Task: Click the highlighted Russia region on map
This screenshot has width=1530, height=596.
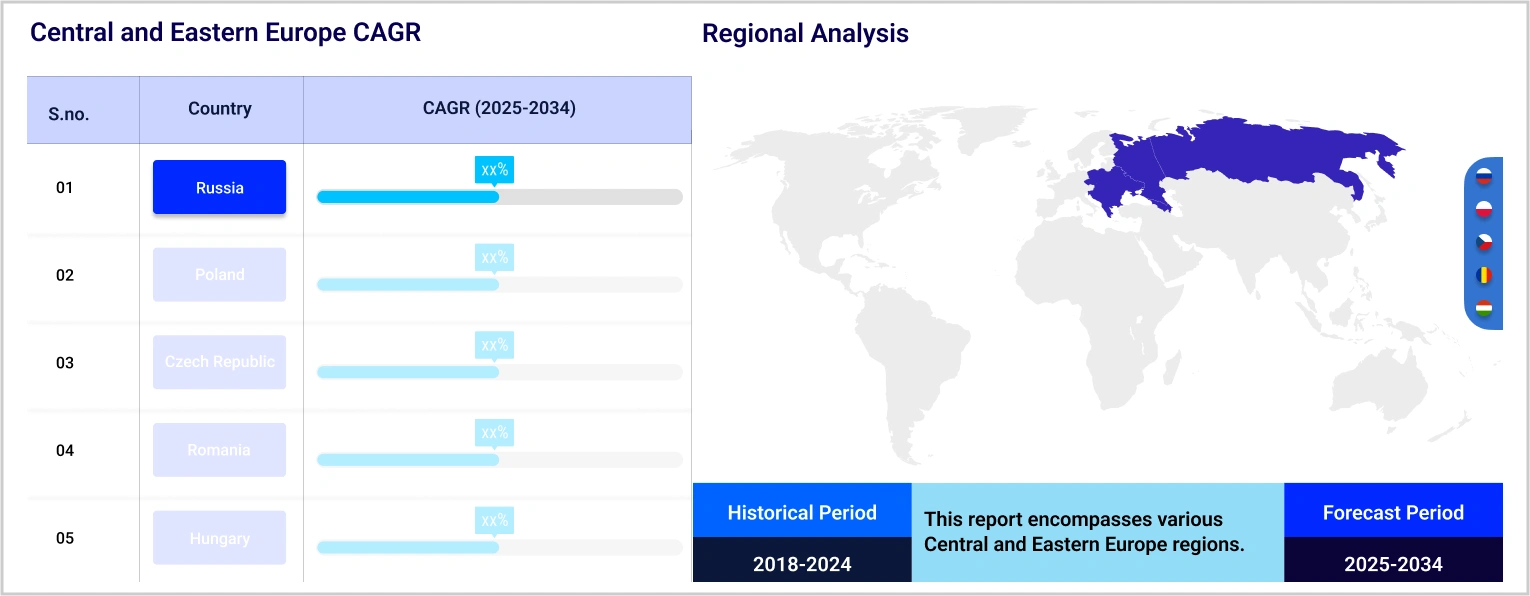Action: [1250, 155]
